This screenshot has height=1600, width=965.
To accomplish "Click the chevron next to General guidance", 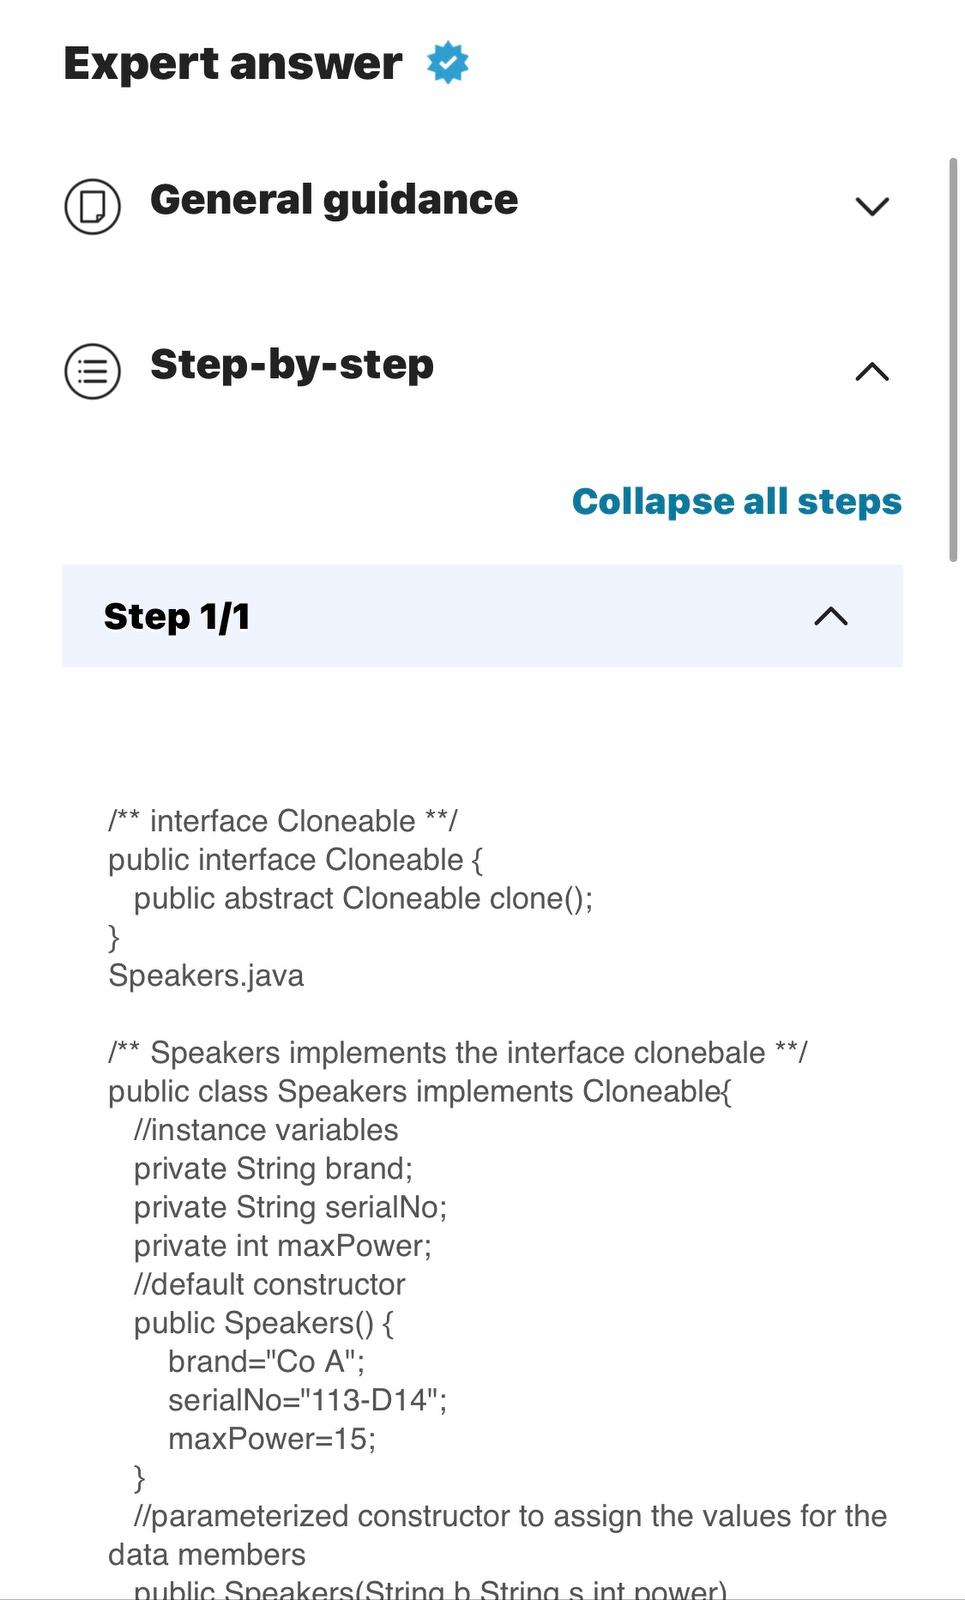I will 872,207.
